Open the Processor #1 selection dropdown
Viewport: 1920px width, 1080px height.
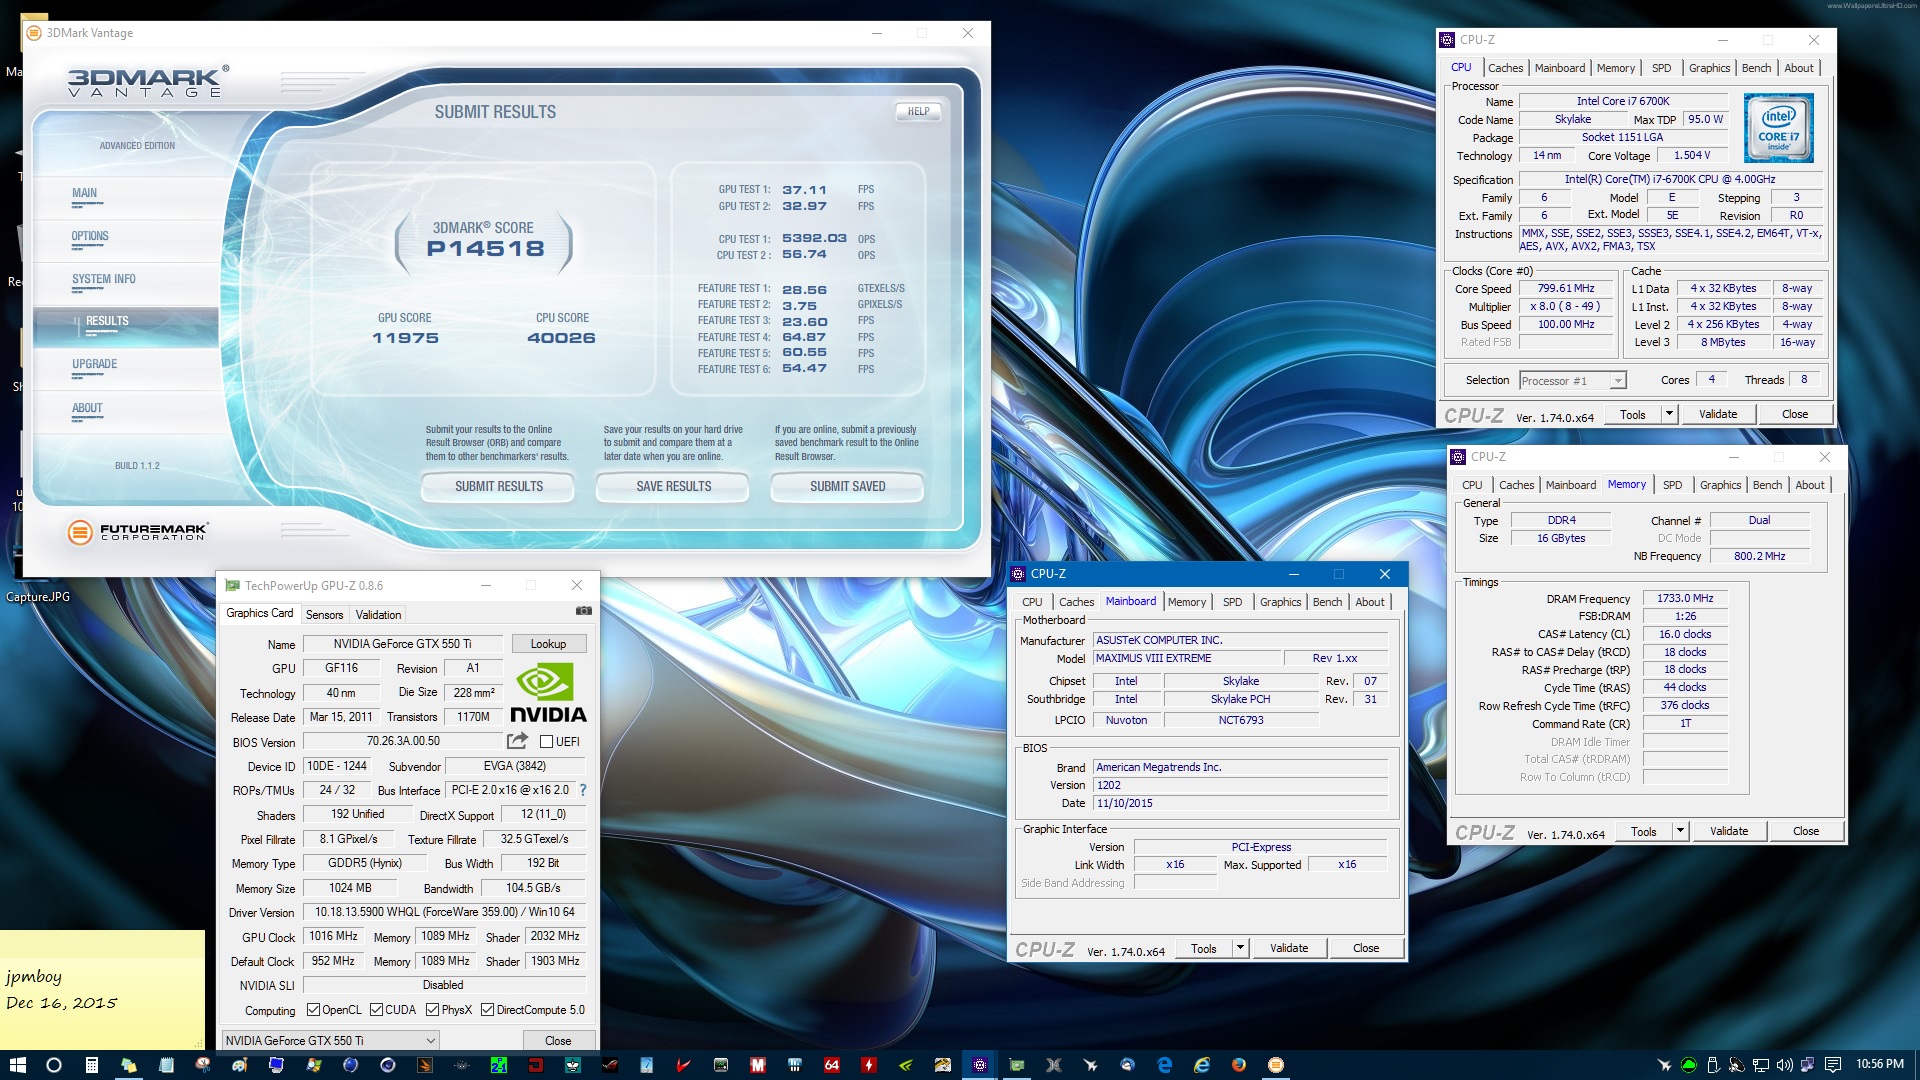coord(1572,381)
